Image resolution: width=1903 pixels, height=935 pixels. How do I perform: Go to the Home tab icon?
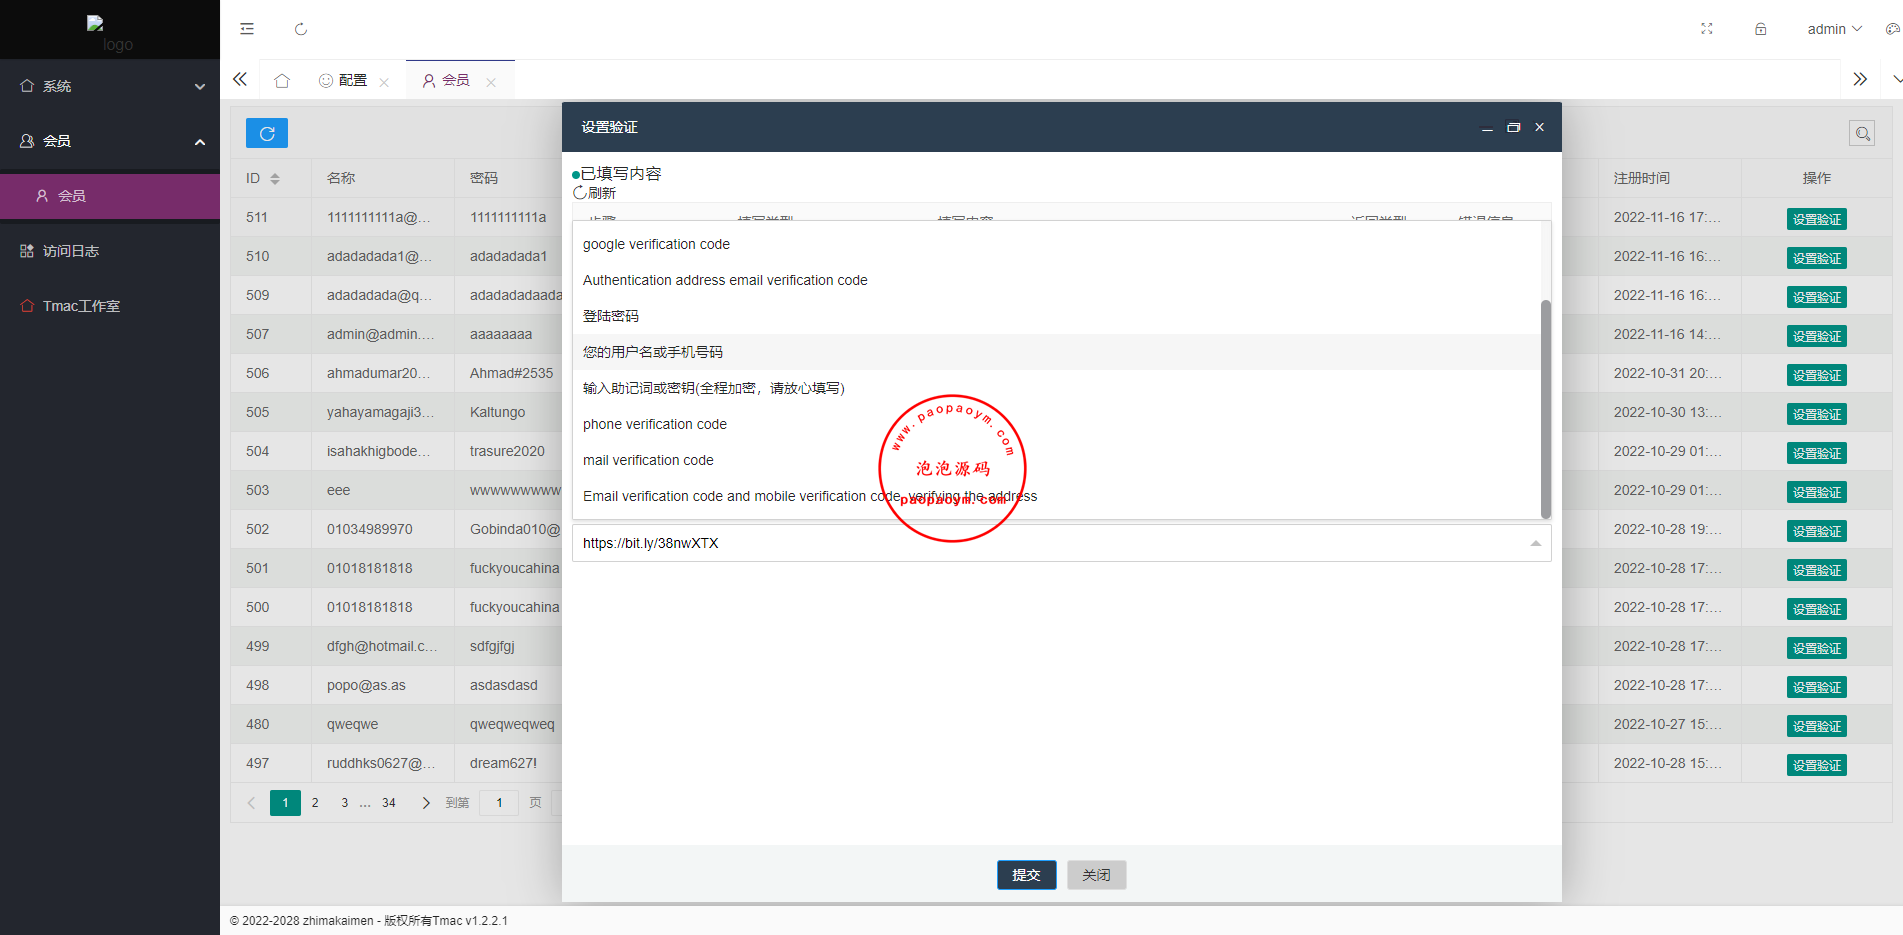point(282,81)
